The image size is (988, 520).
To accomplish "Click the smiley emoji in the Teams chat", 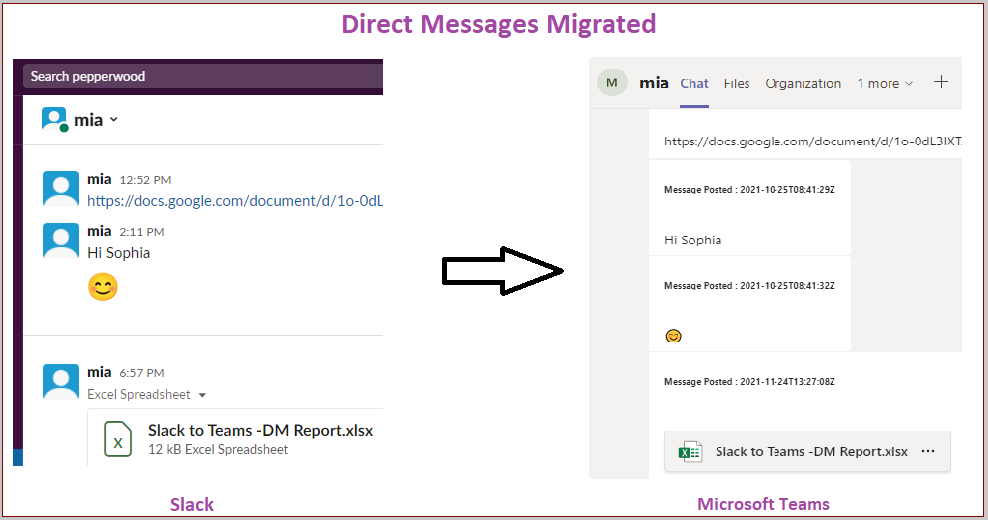I will (674, 336).
